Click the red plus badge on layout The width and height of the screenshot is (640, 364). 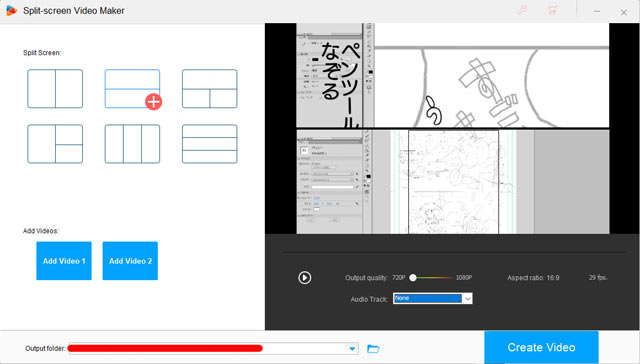153,102
